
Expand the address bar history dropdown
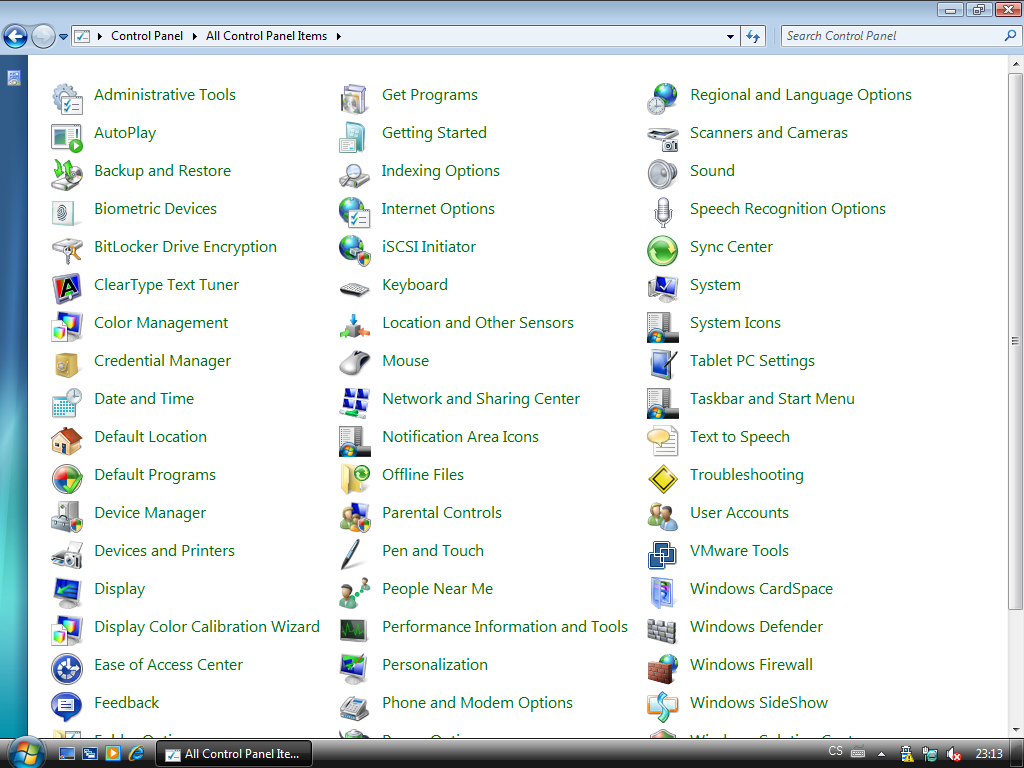(730, 37)
